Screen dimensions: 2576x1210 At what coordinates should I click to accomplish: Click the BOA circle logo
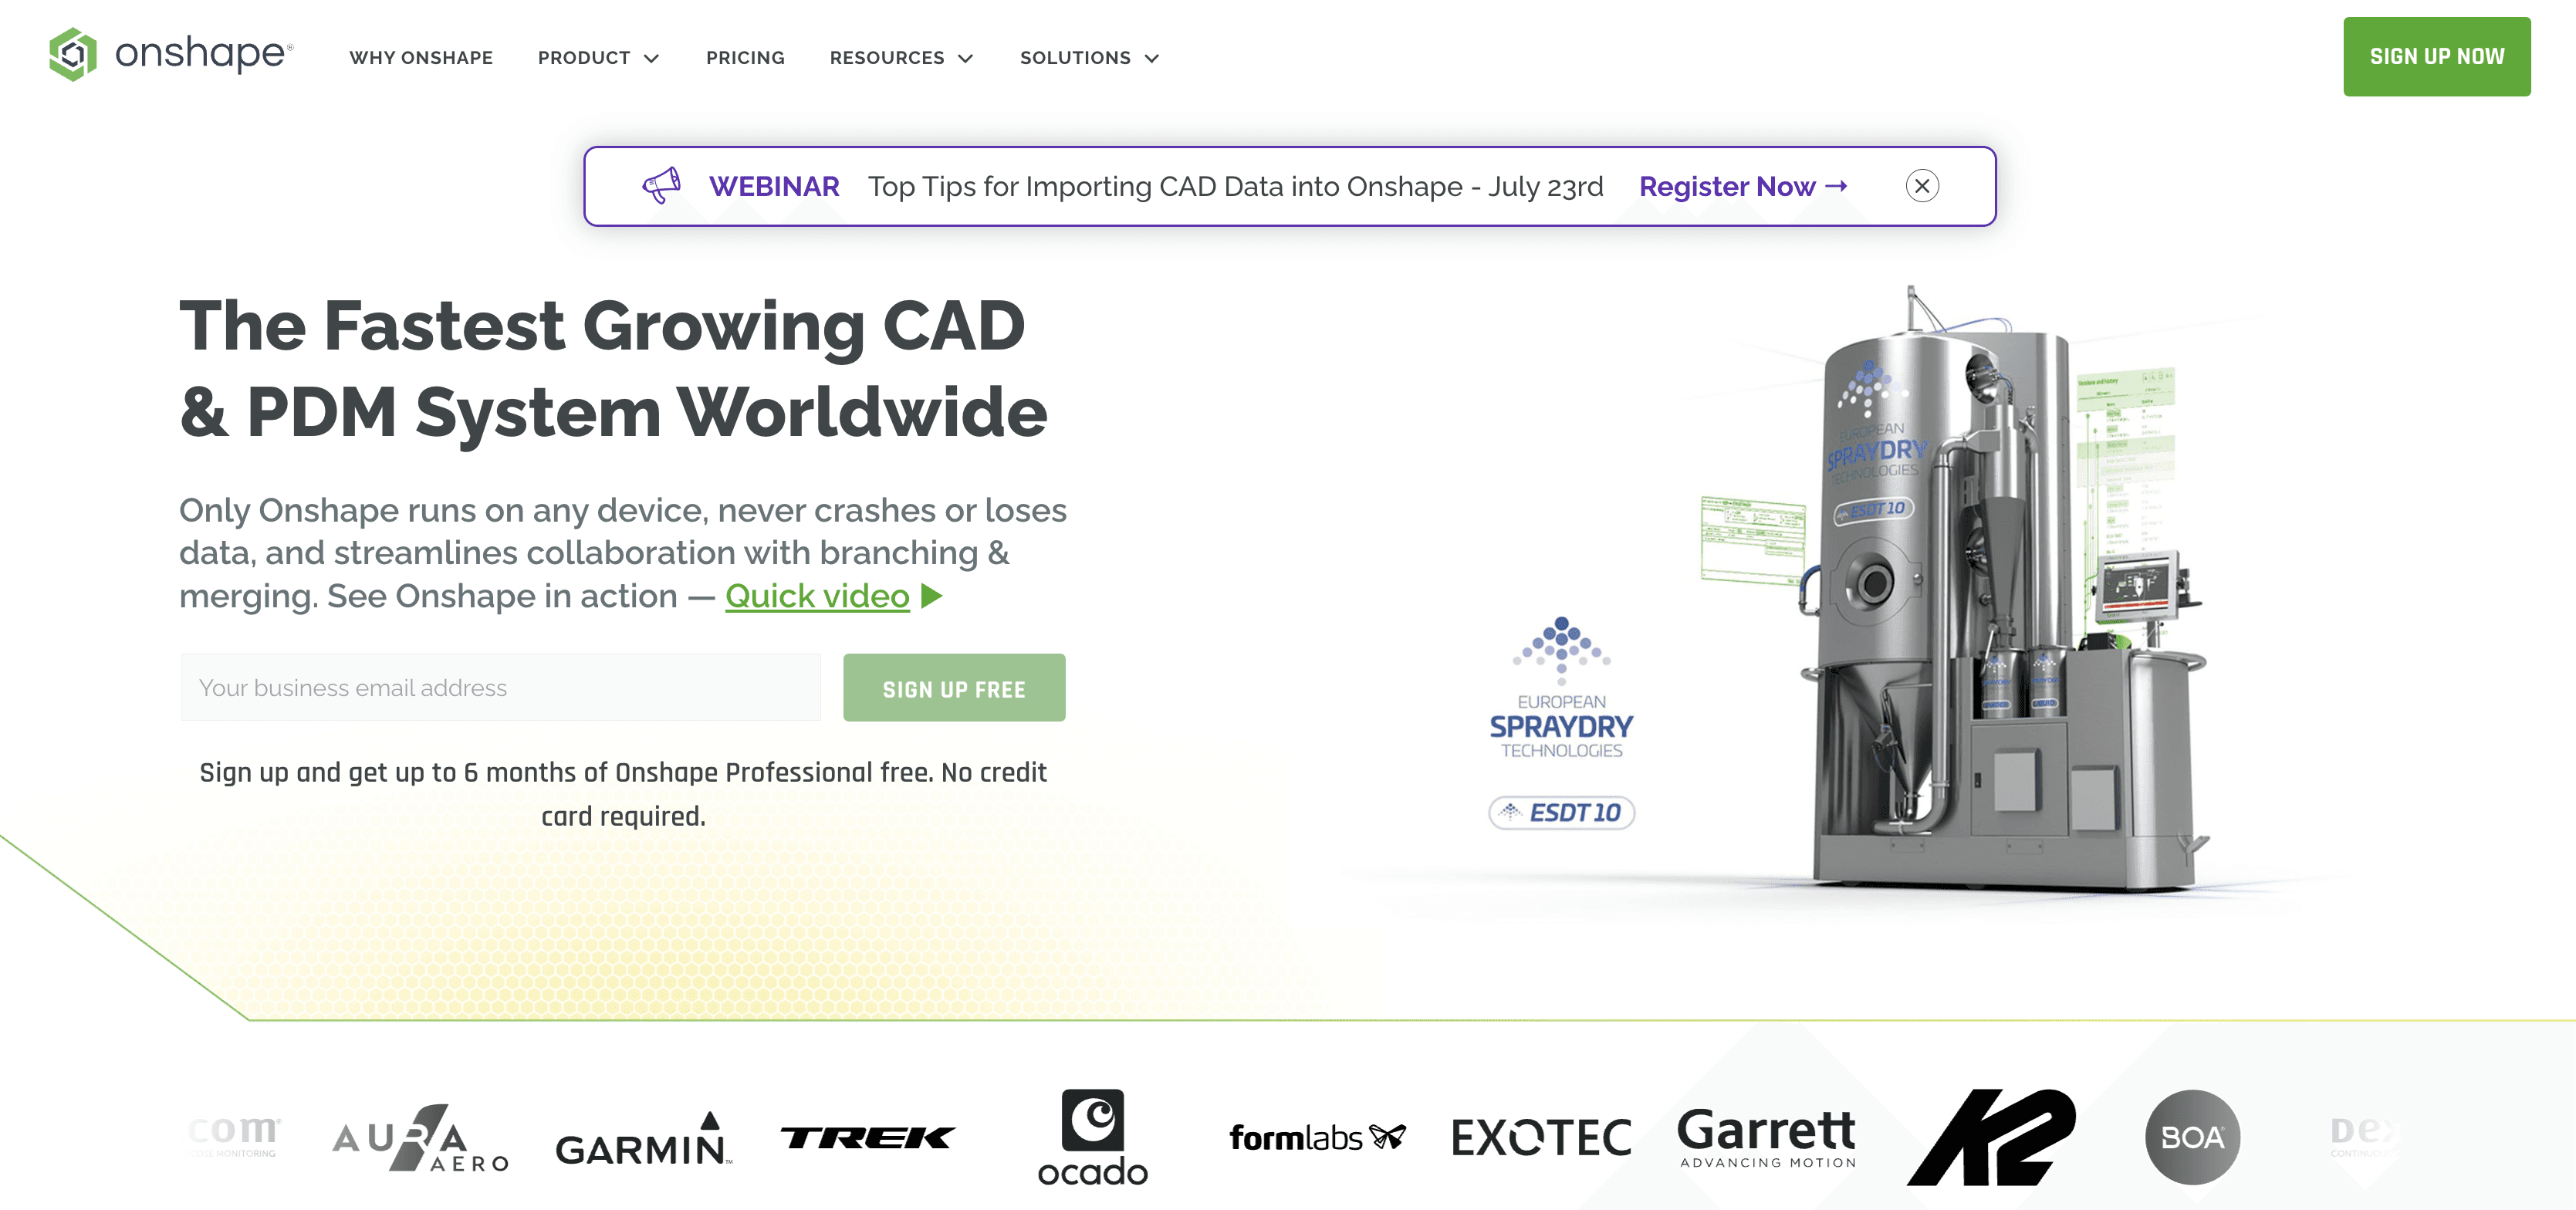[x=2192, y=1138]
